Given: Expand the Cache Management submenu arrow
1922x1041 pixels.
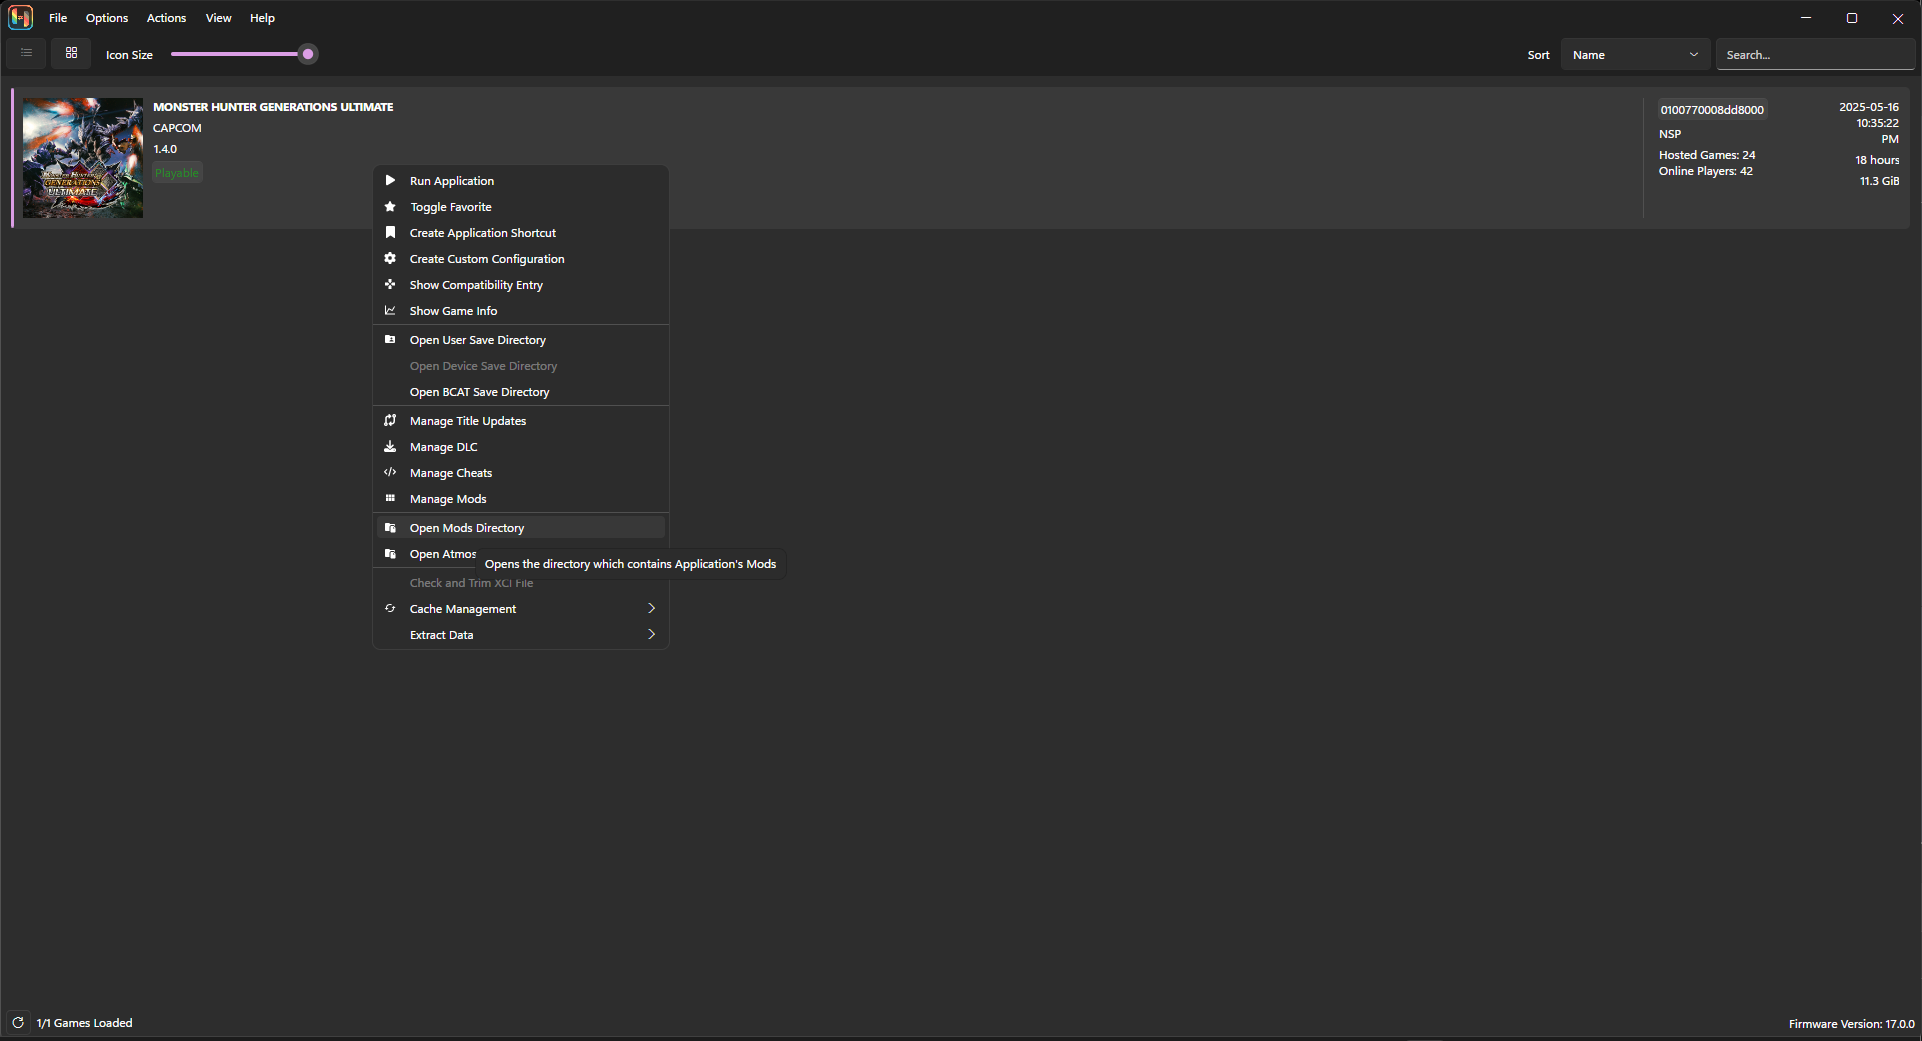Looking at the screenshot, I should (x=651, y=608).
